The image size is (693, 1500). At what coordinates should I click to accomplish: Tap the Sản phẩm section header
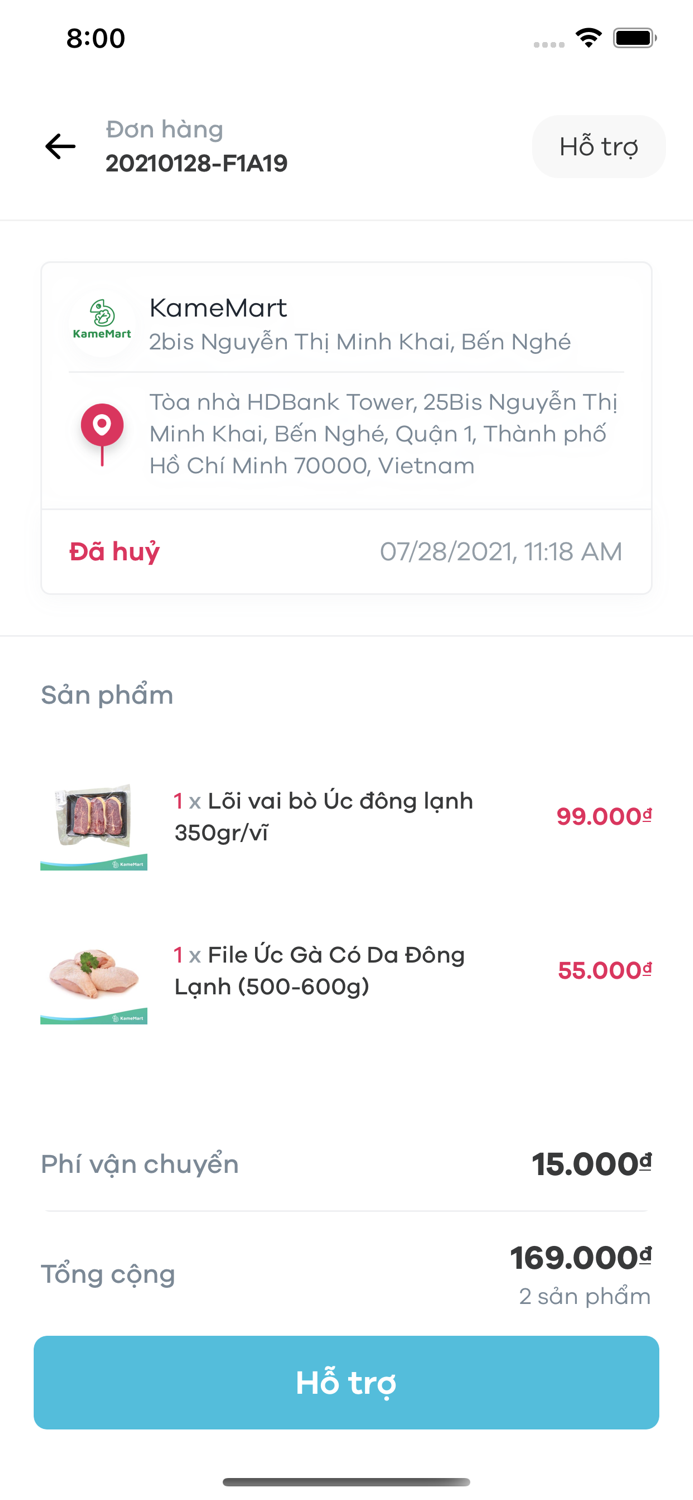point(107,695)
